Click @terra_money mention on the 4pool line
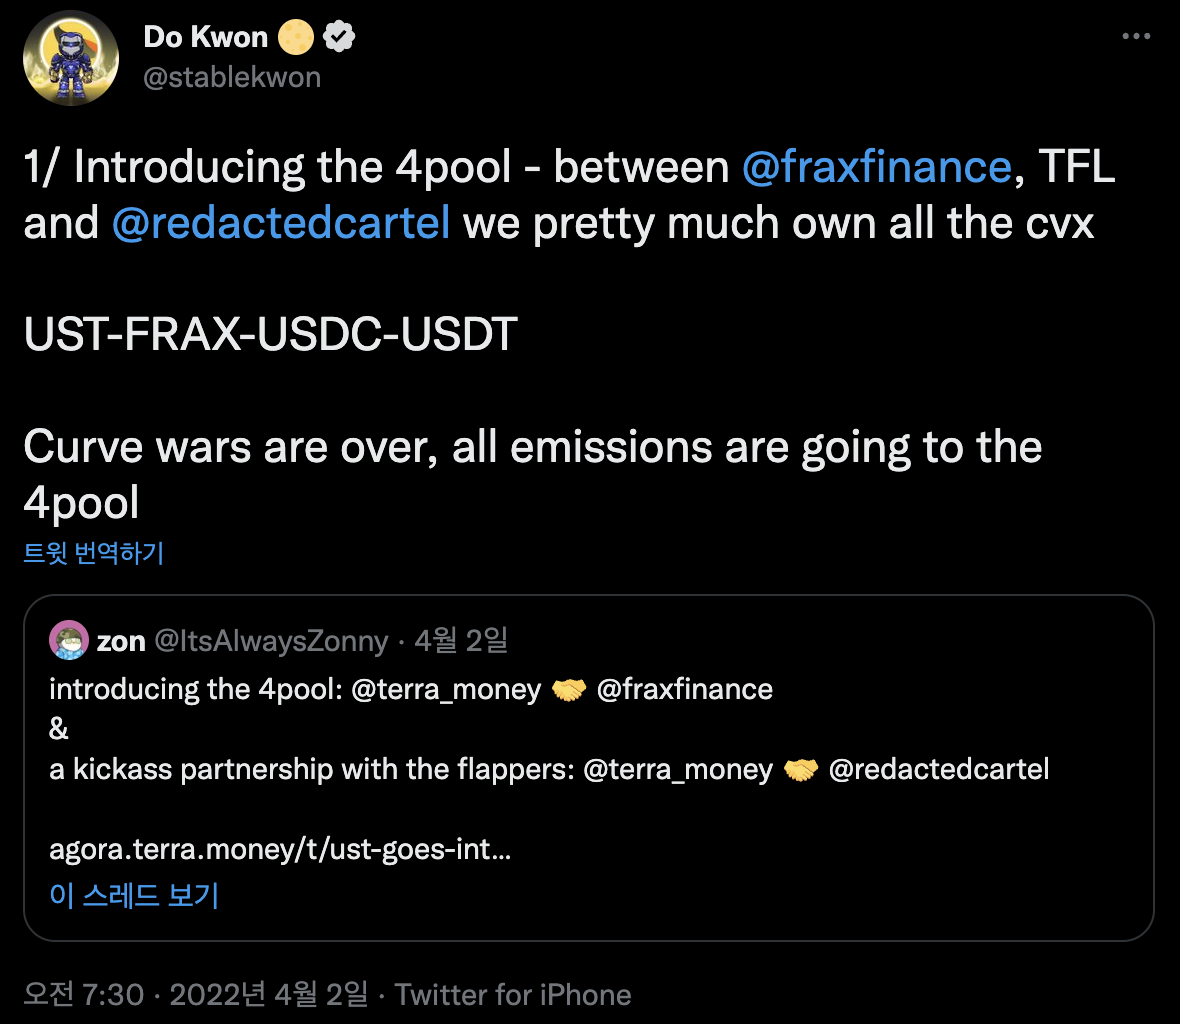This screenshot has width=1180, height=1024. (x=446, y=689)
